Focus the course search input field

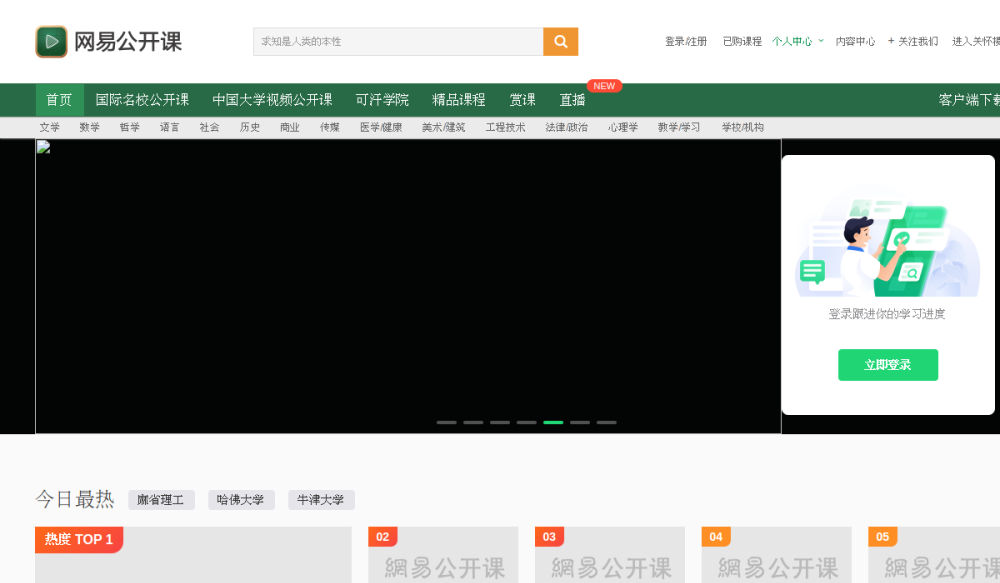(398, 41)
